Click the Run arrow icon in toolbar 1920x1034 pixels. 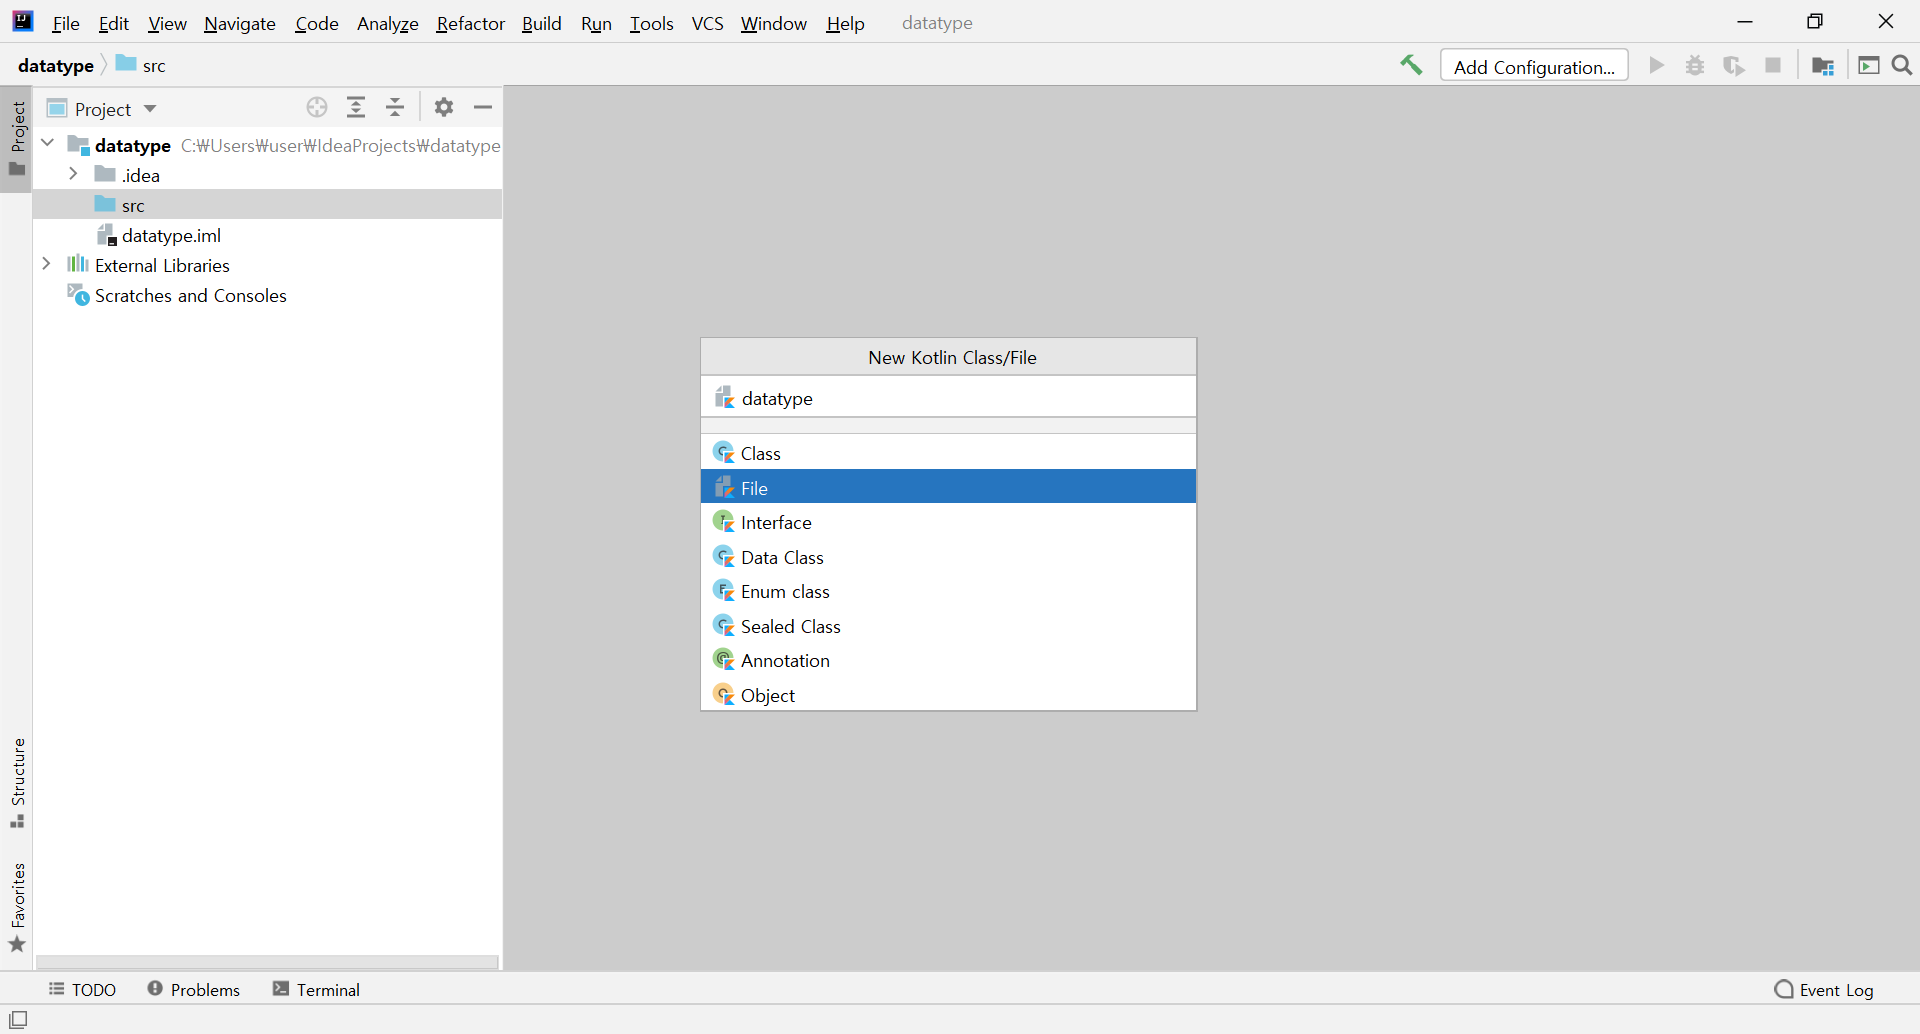(1657, 66)
